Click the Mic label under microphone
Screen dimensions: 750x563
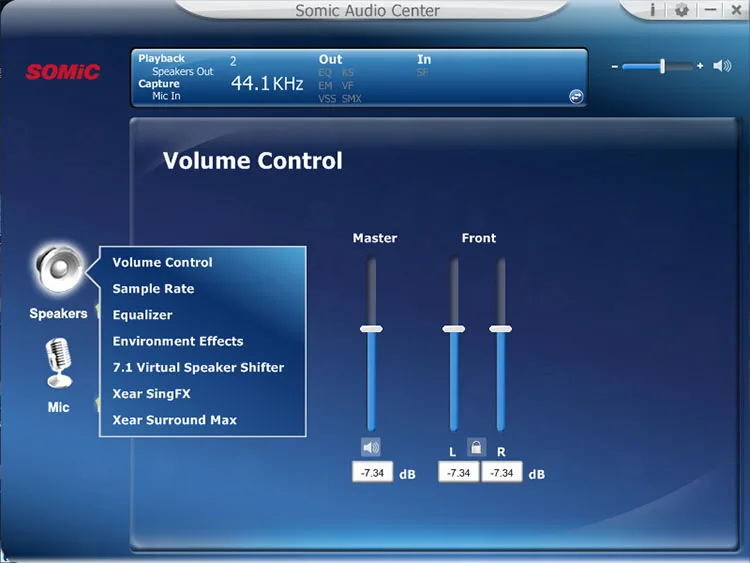58,407
